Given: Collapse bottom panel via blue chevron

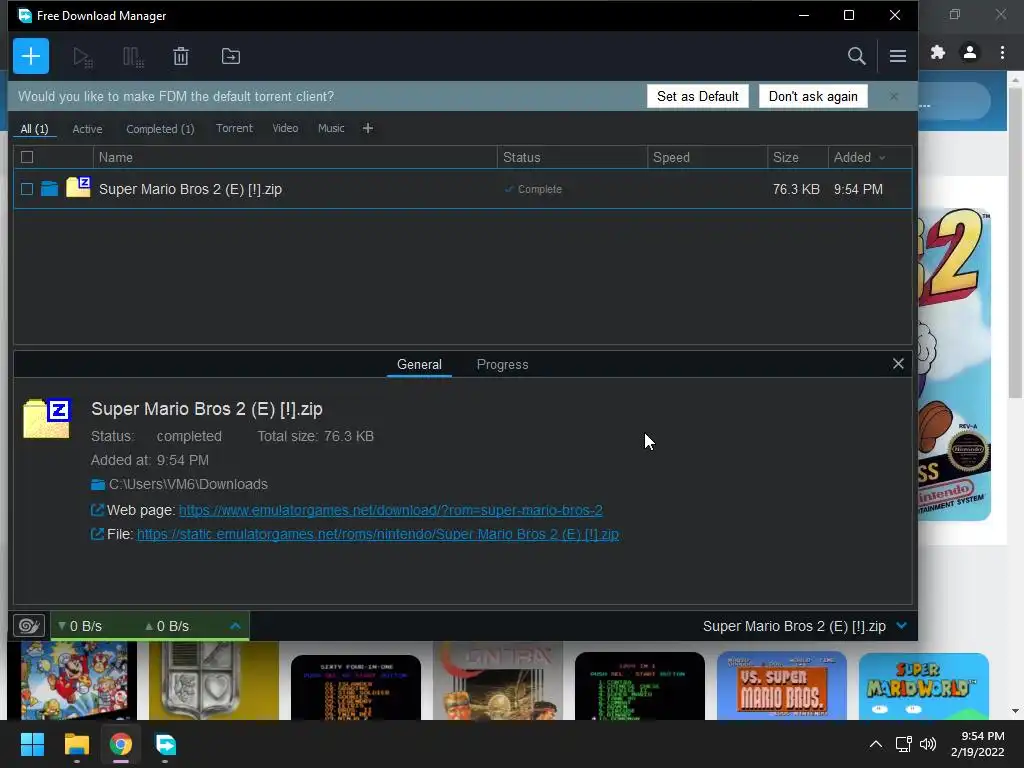Looking at the screenshot, I should coord(902,626).
